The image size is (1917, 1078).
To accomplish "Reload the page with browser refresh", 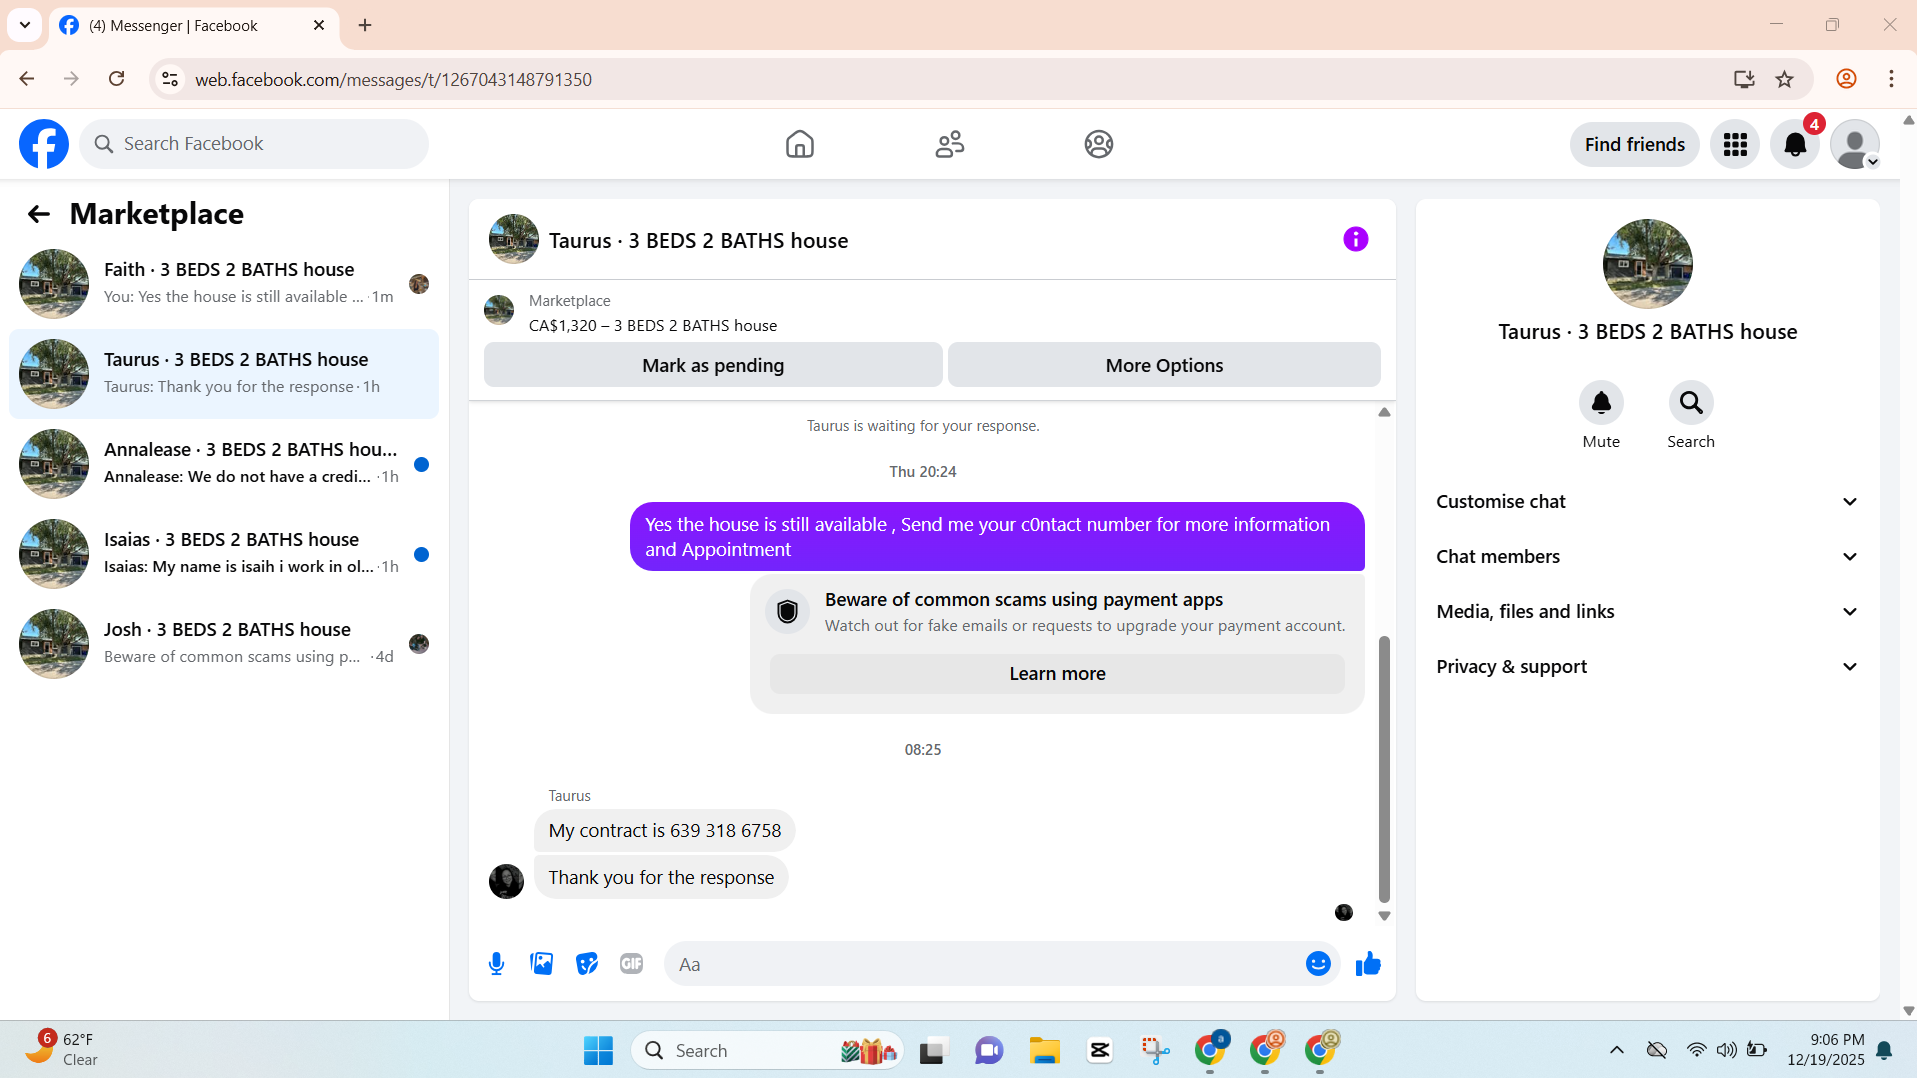I will [x=116, y=79].
